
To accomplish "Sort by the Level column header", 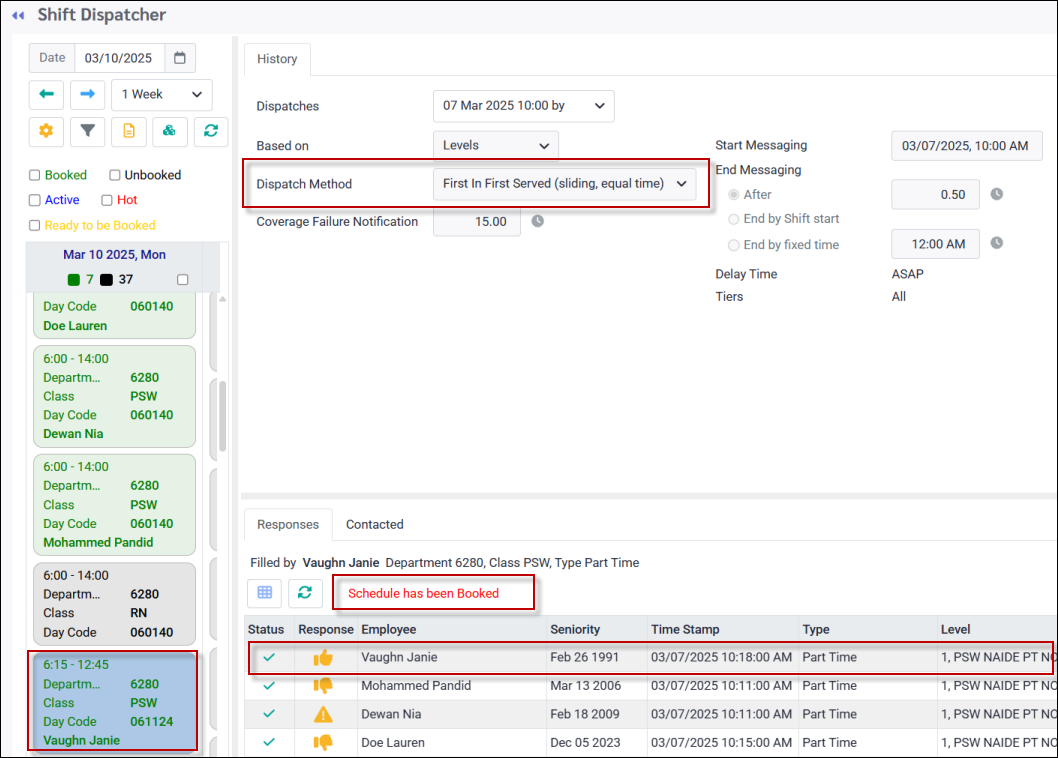I will 997,629.
